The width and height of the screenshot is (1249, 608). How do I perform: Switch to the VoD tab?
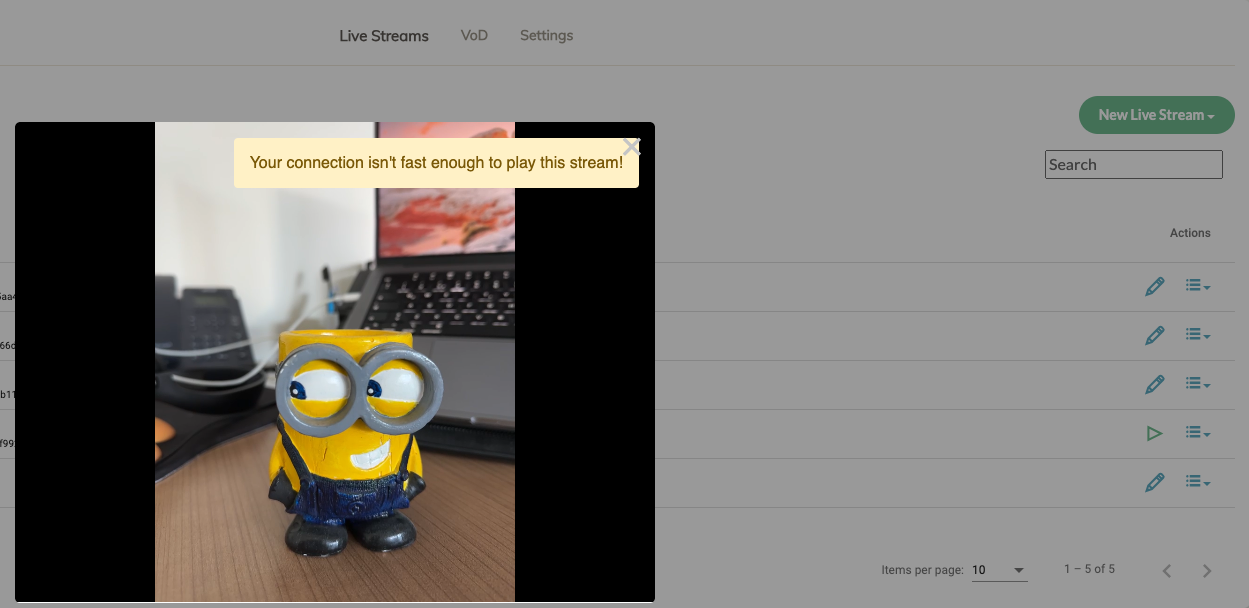coord(473,35)
